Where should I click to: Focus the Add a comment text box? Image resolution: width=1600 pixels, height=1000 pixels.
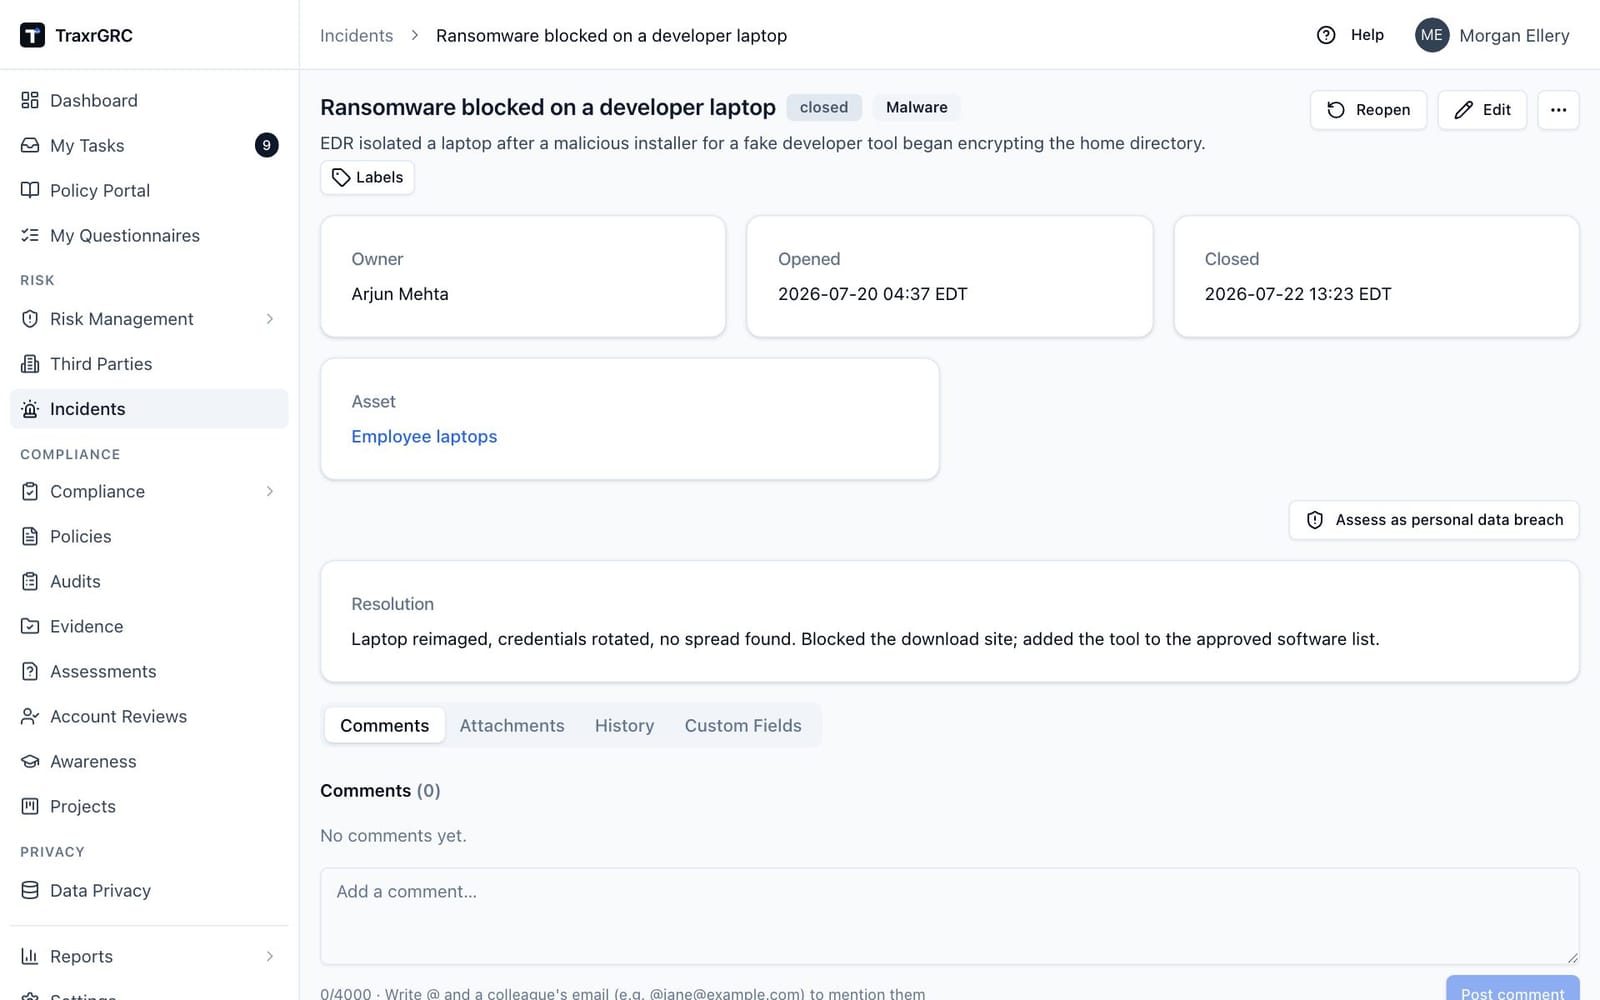[949, 916]
